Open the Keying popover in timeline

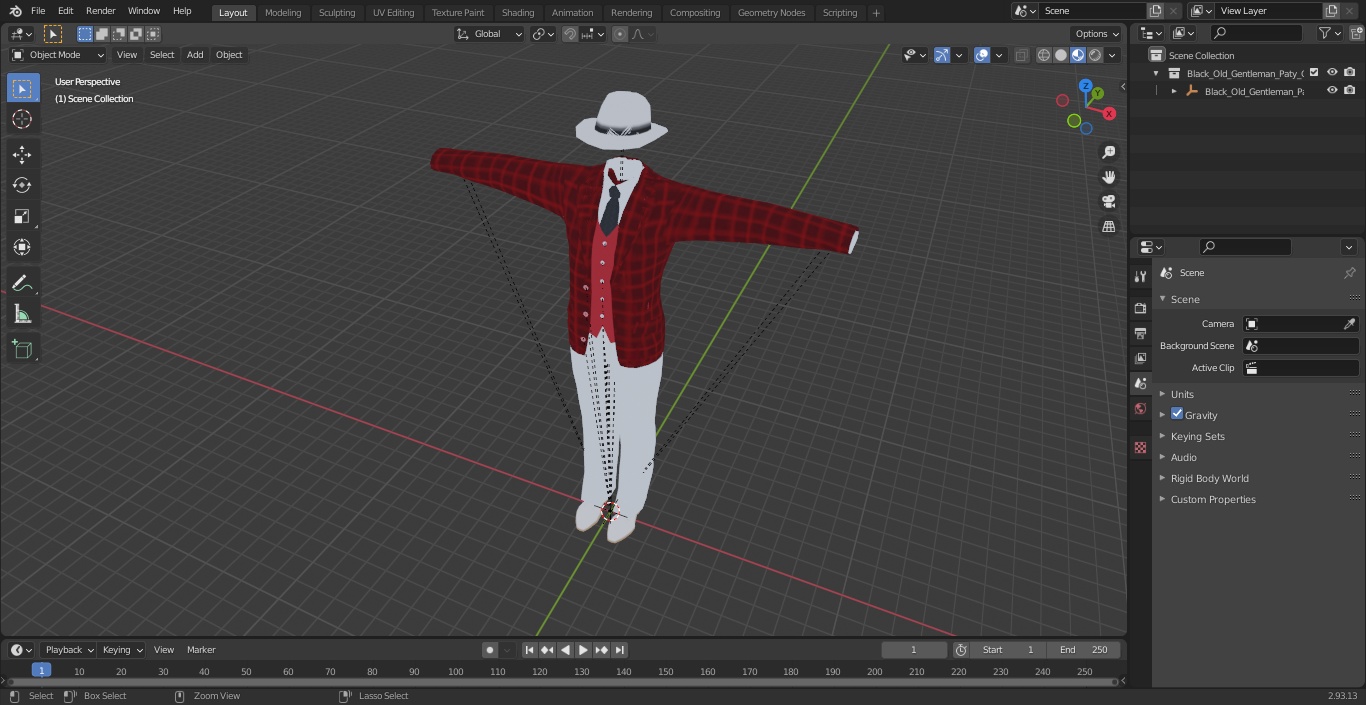pos(122,650)
